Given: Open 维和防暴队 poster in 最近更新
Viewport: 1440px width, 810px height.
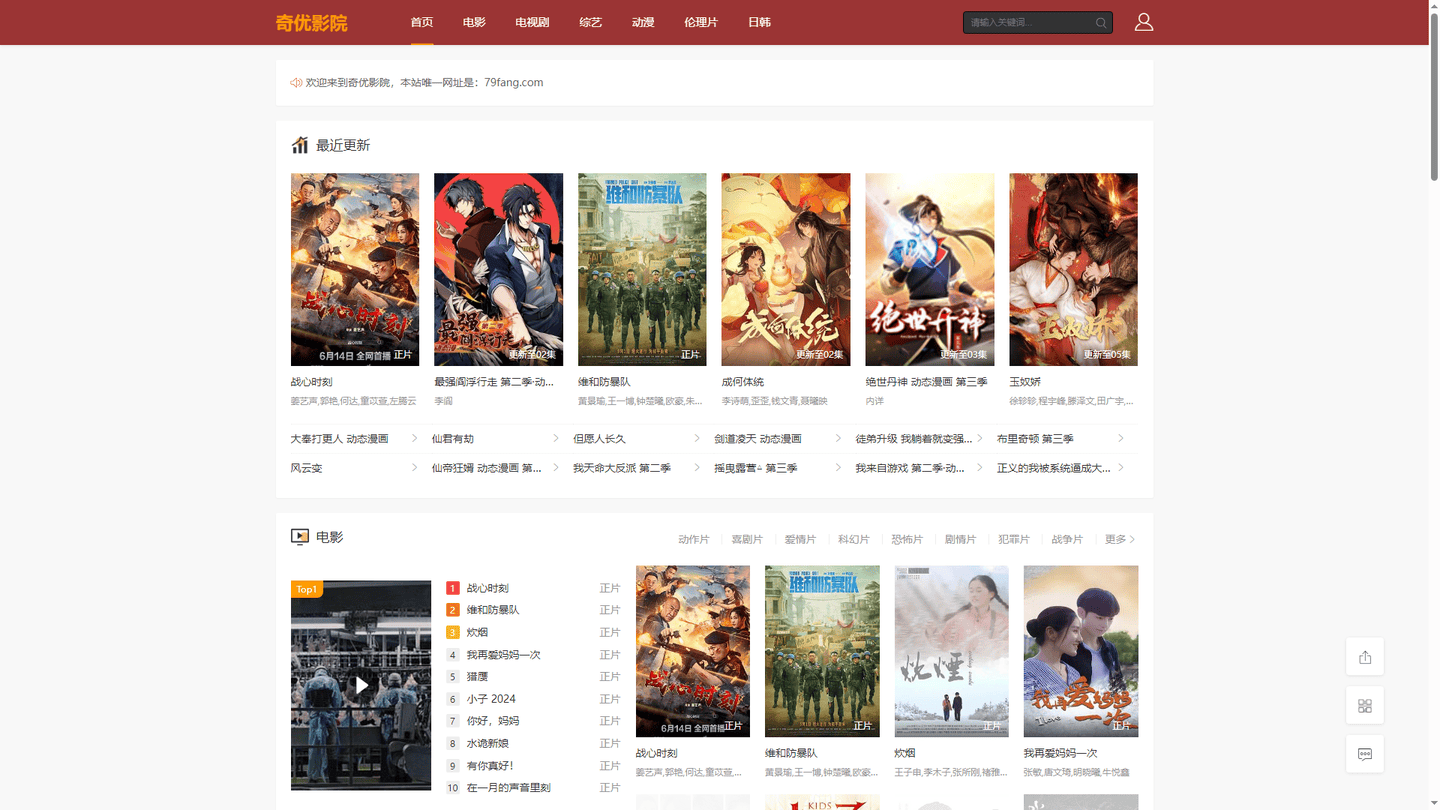Looking at the screenshot, I should pyautogui.click(x=642, y=269).
